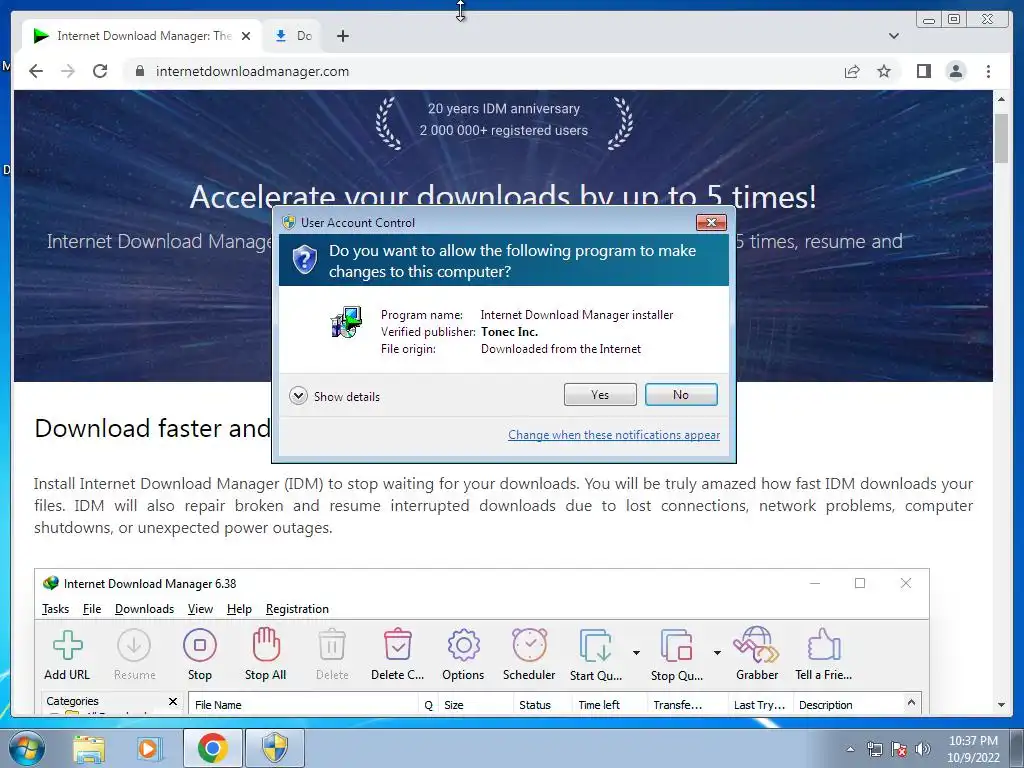Viewport: 1024px width, 768px height.
Task: Open View menu in IDM screenshot
Action: (x=200, y=609)
